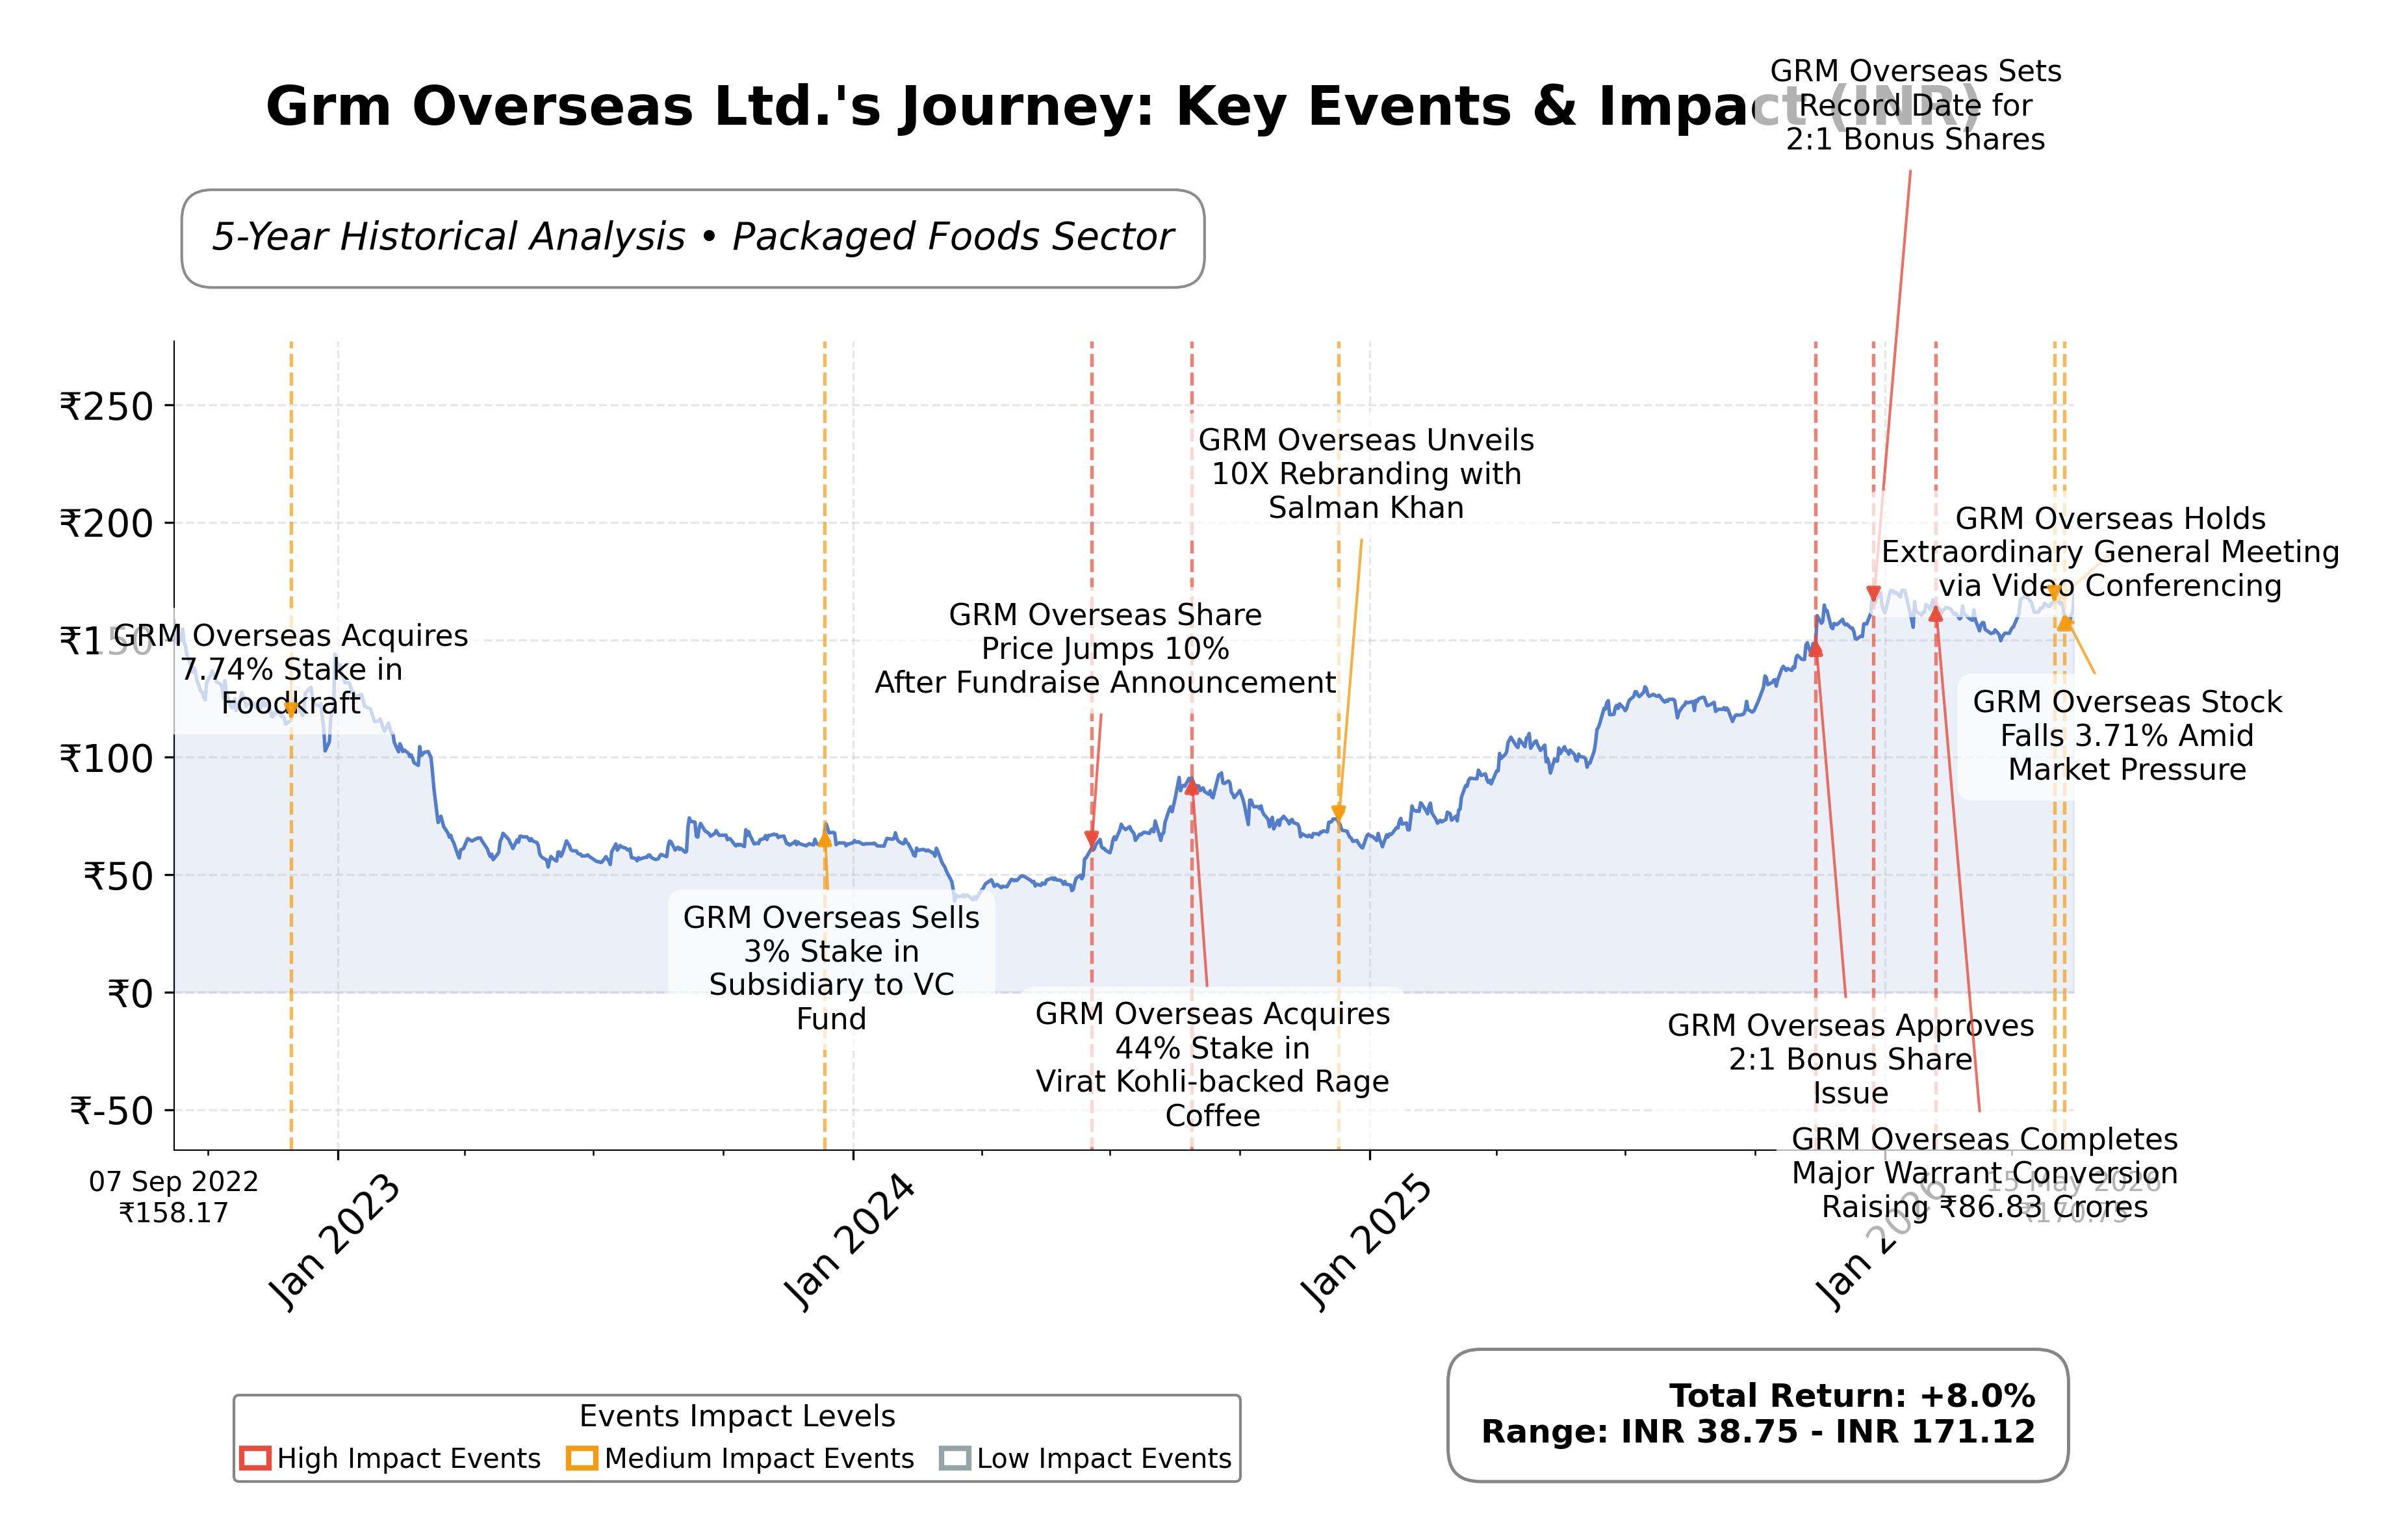Viewport: 2399px width, 1540px height.
Task: Click the red marker at bonus share approval
Action: pyautogui.click(x=1816, y=649)
